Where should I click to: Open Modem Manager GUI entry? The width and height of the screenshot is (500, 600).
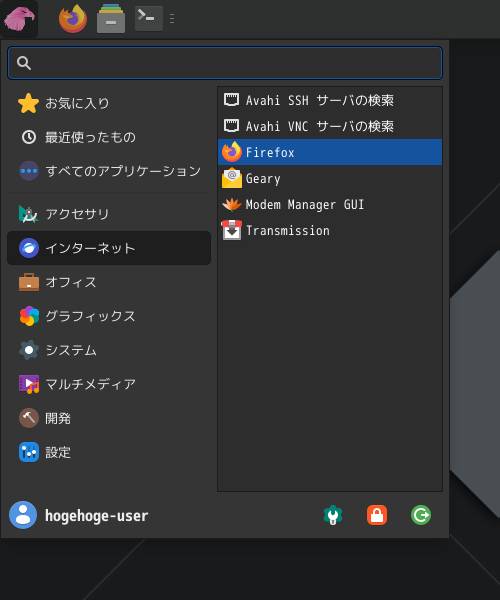[x=330, y=204]
